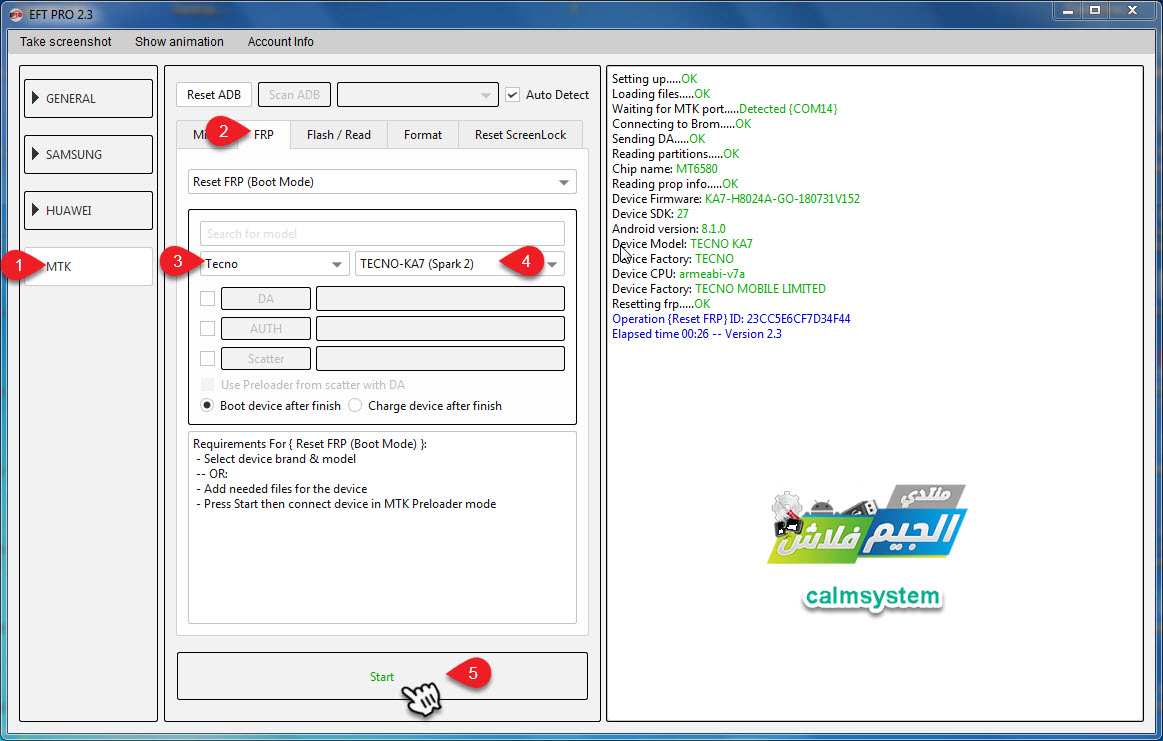
Task: Click the Reset ADB button
Action: pyautogui.click(x=214, y=95)
